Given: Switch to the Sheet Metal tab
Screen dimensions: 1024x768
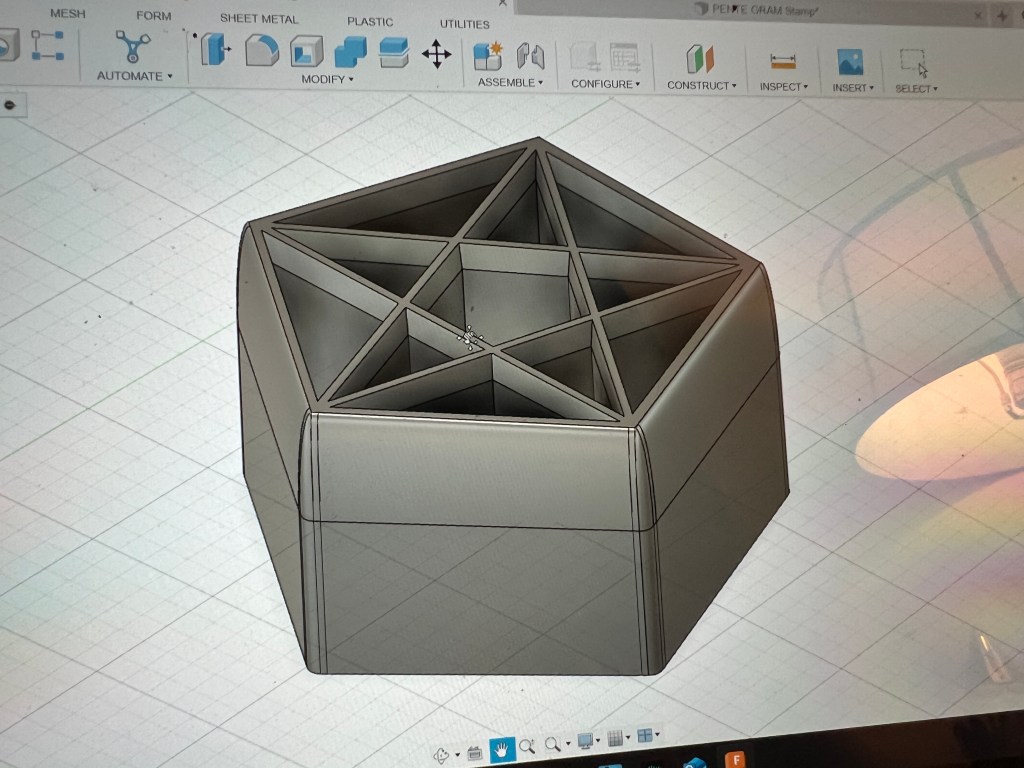Looking at the screenshot, I should 259,18.
